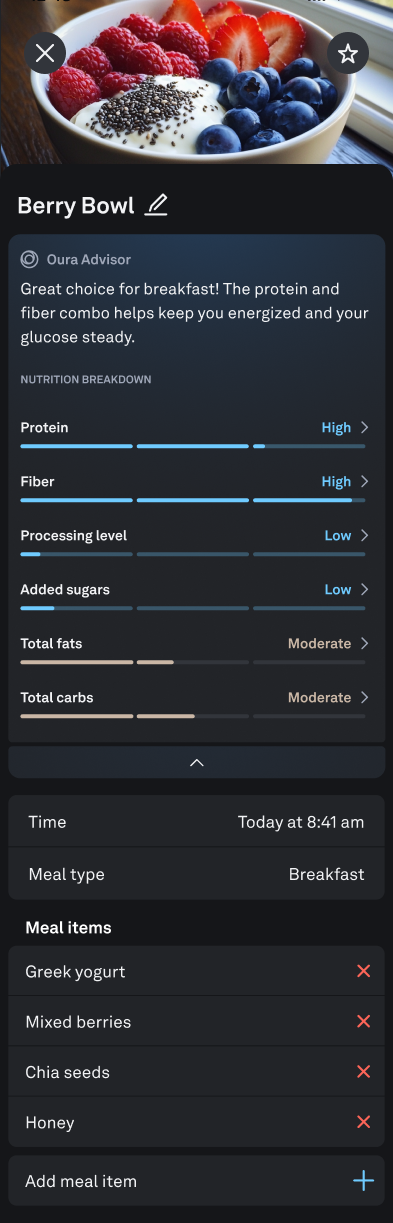This screenshot has height=1223, width=393.
Task: Open Fiber breakdown via chevron
Action: click(x=364, y=481)
